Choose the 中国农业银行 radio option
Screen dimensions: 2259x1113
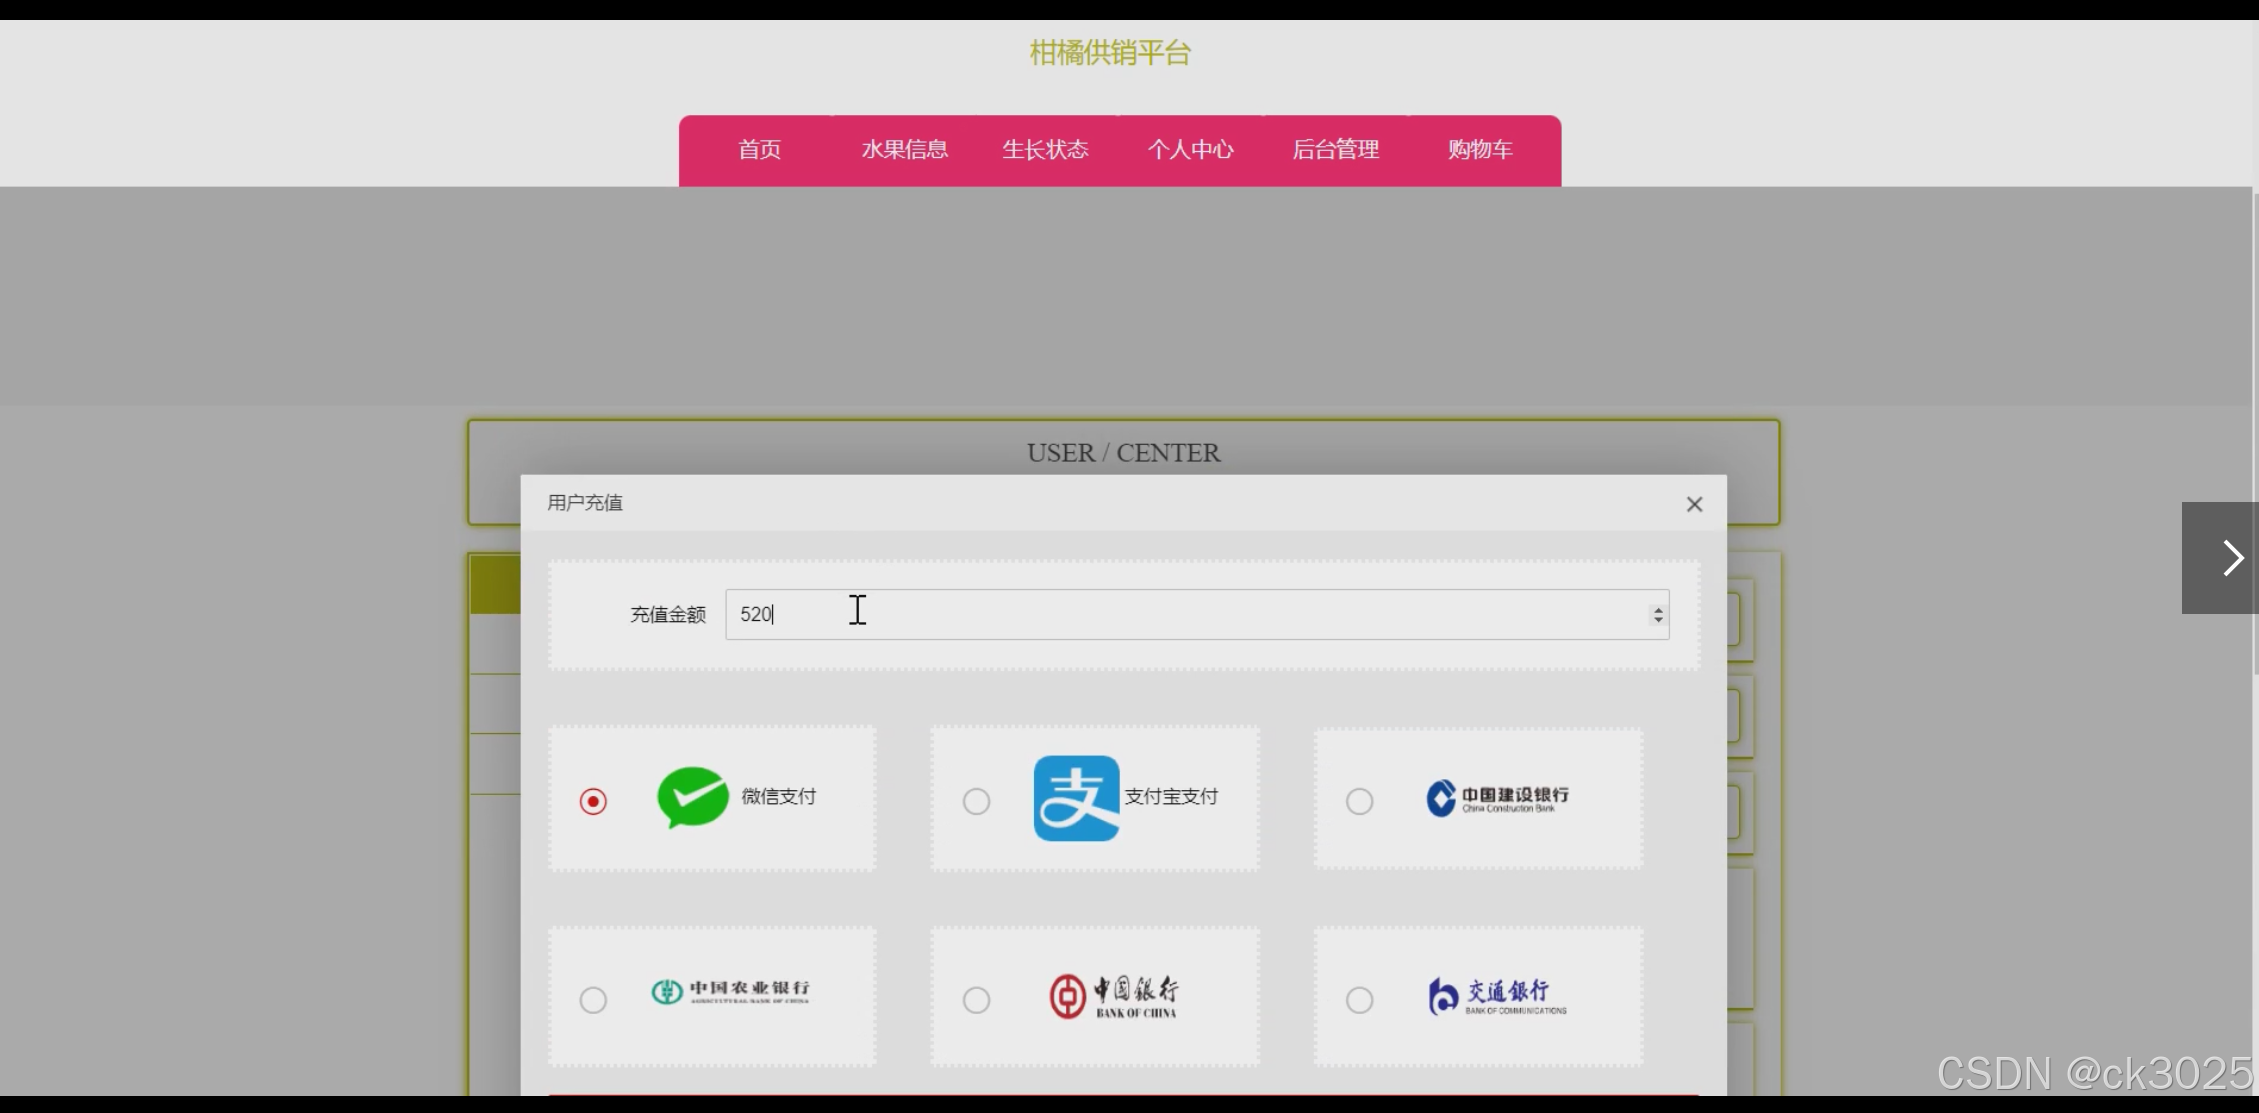[x=593, y=1000]
